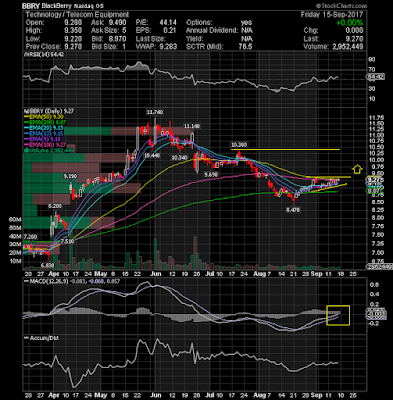Click the Prev Close value 9.270
This screenshot has height=400, width=393.
tap(74, 47)
